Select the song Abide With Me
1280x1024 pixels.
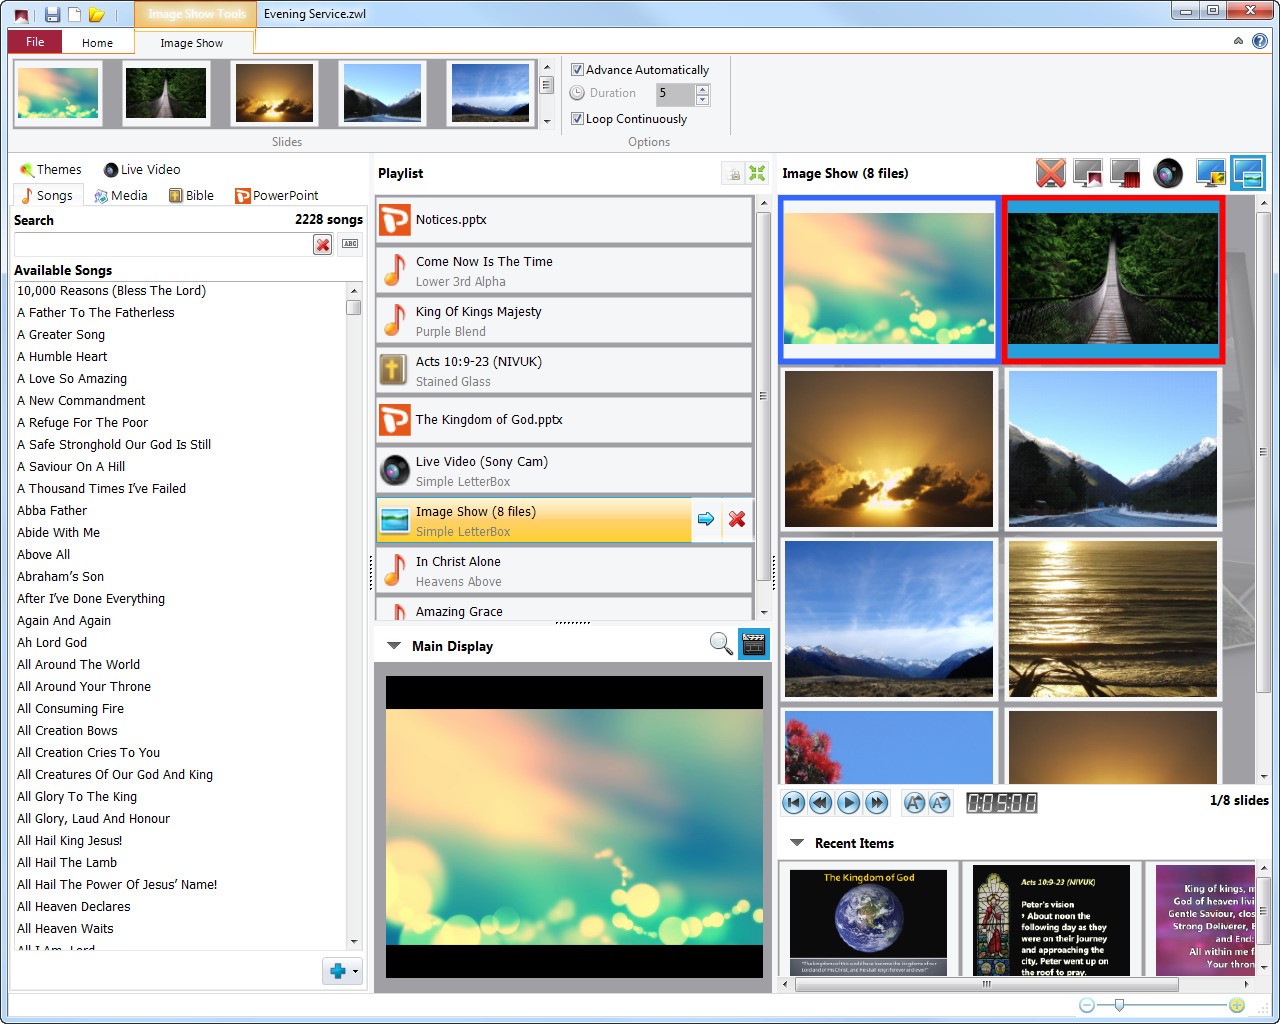coord(59,533)
